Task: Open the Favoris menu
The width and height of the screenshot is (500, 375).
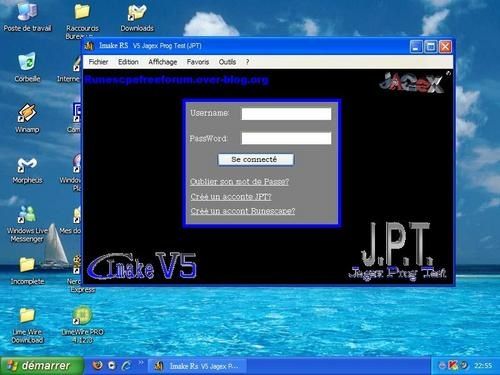Action: point(198,62)
